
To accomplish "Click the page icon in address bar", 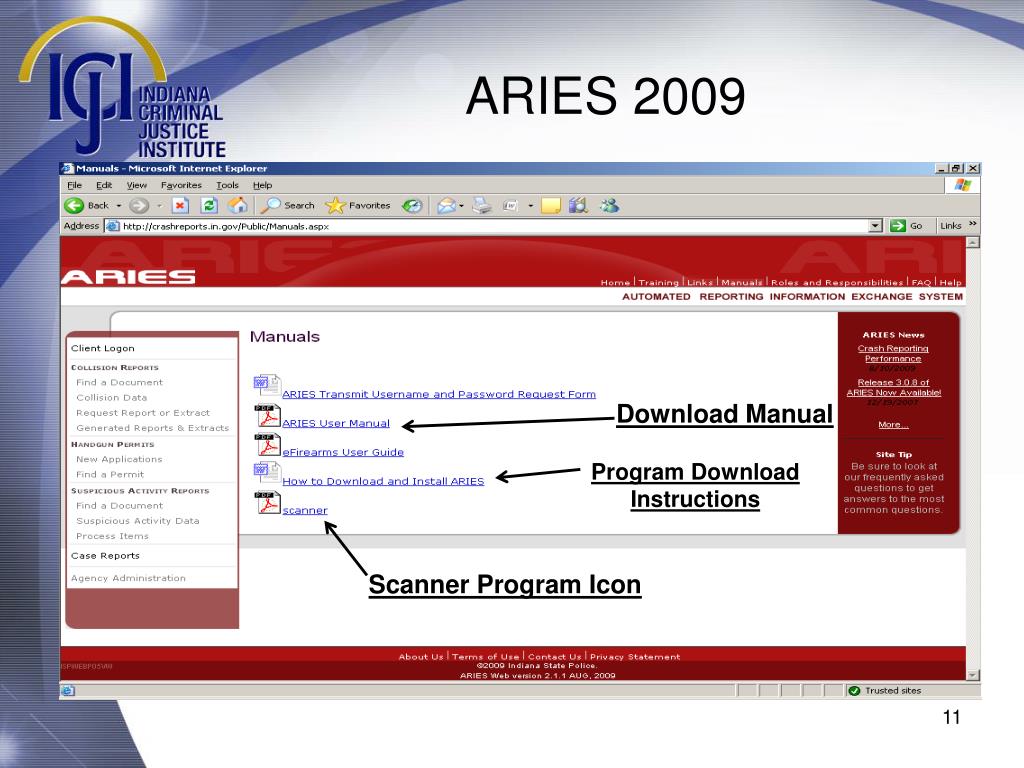I will point(112,226).
